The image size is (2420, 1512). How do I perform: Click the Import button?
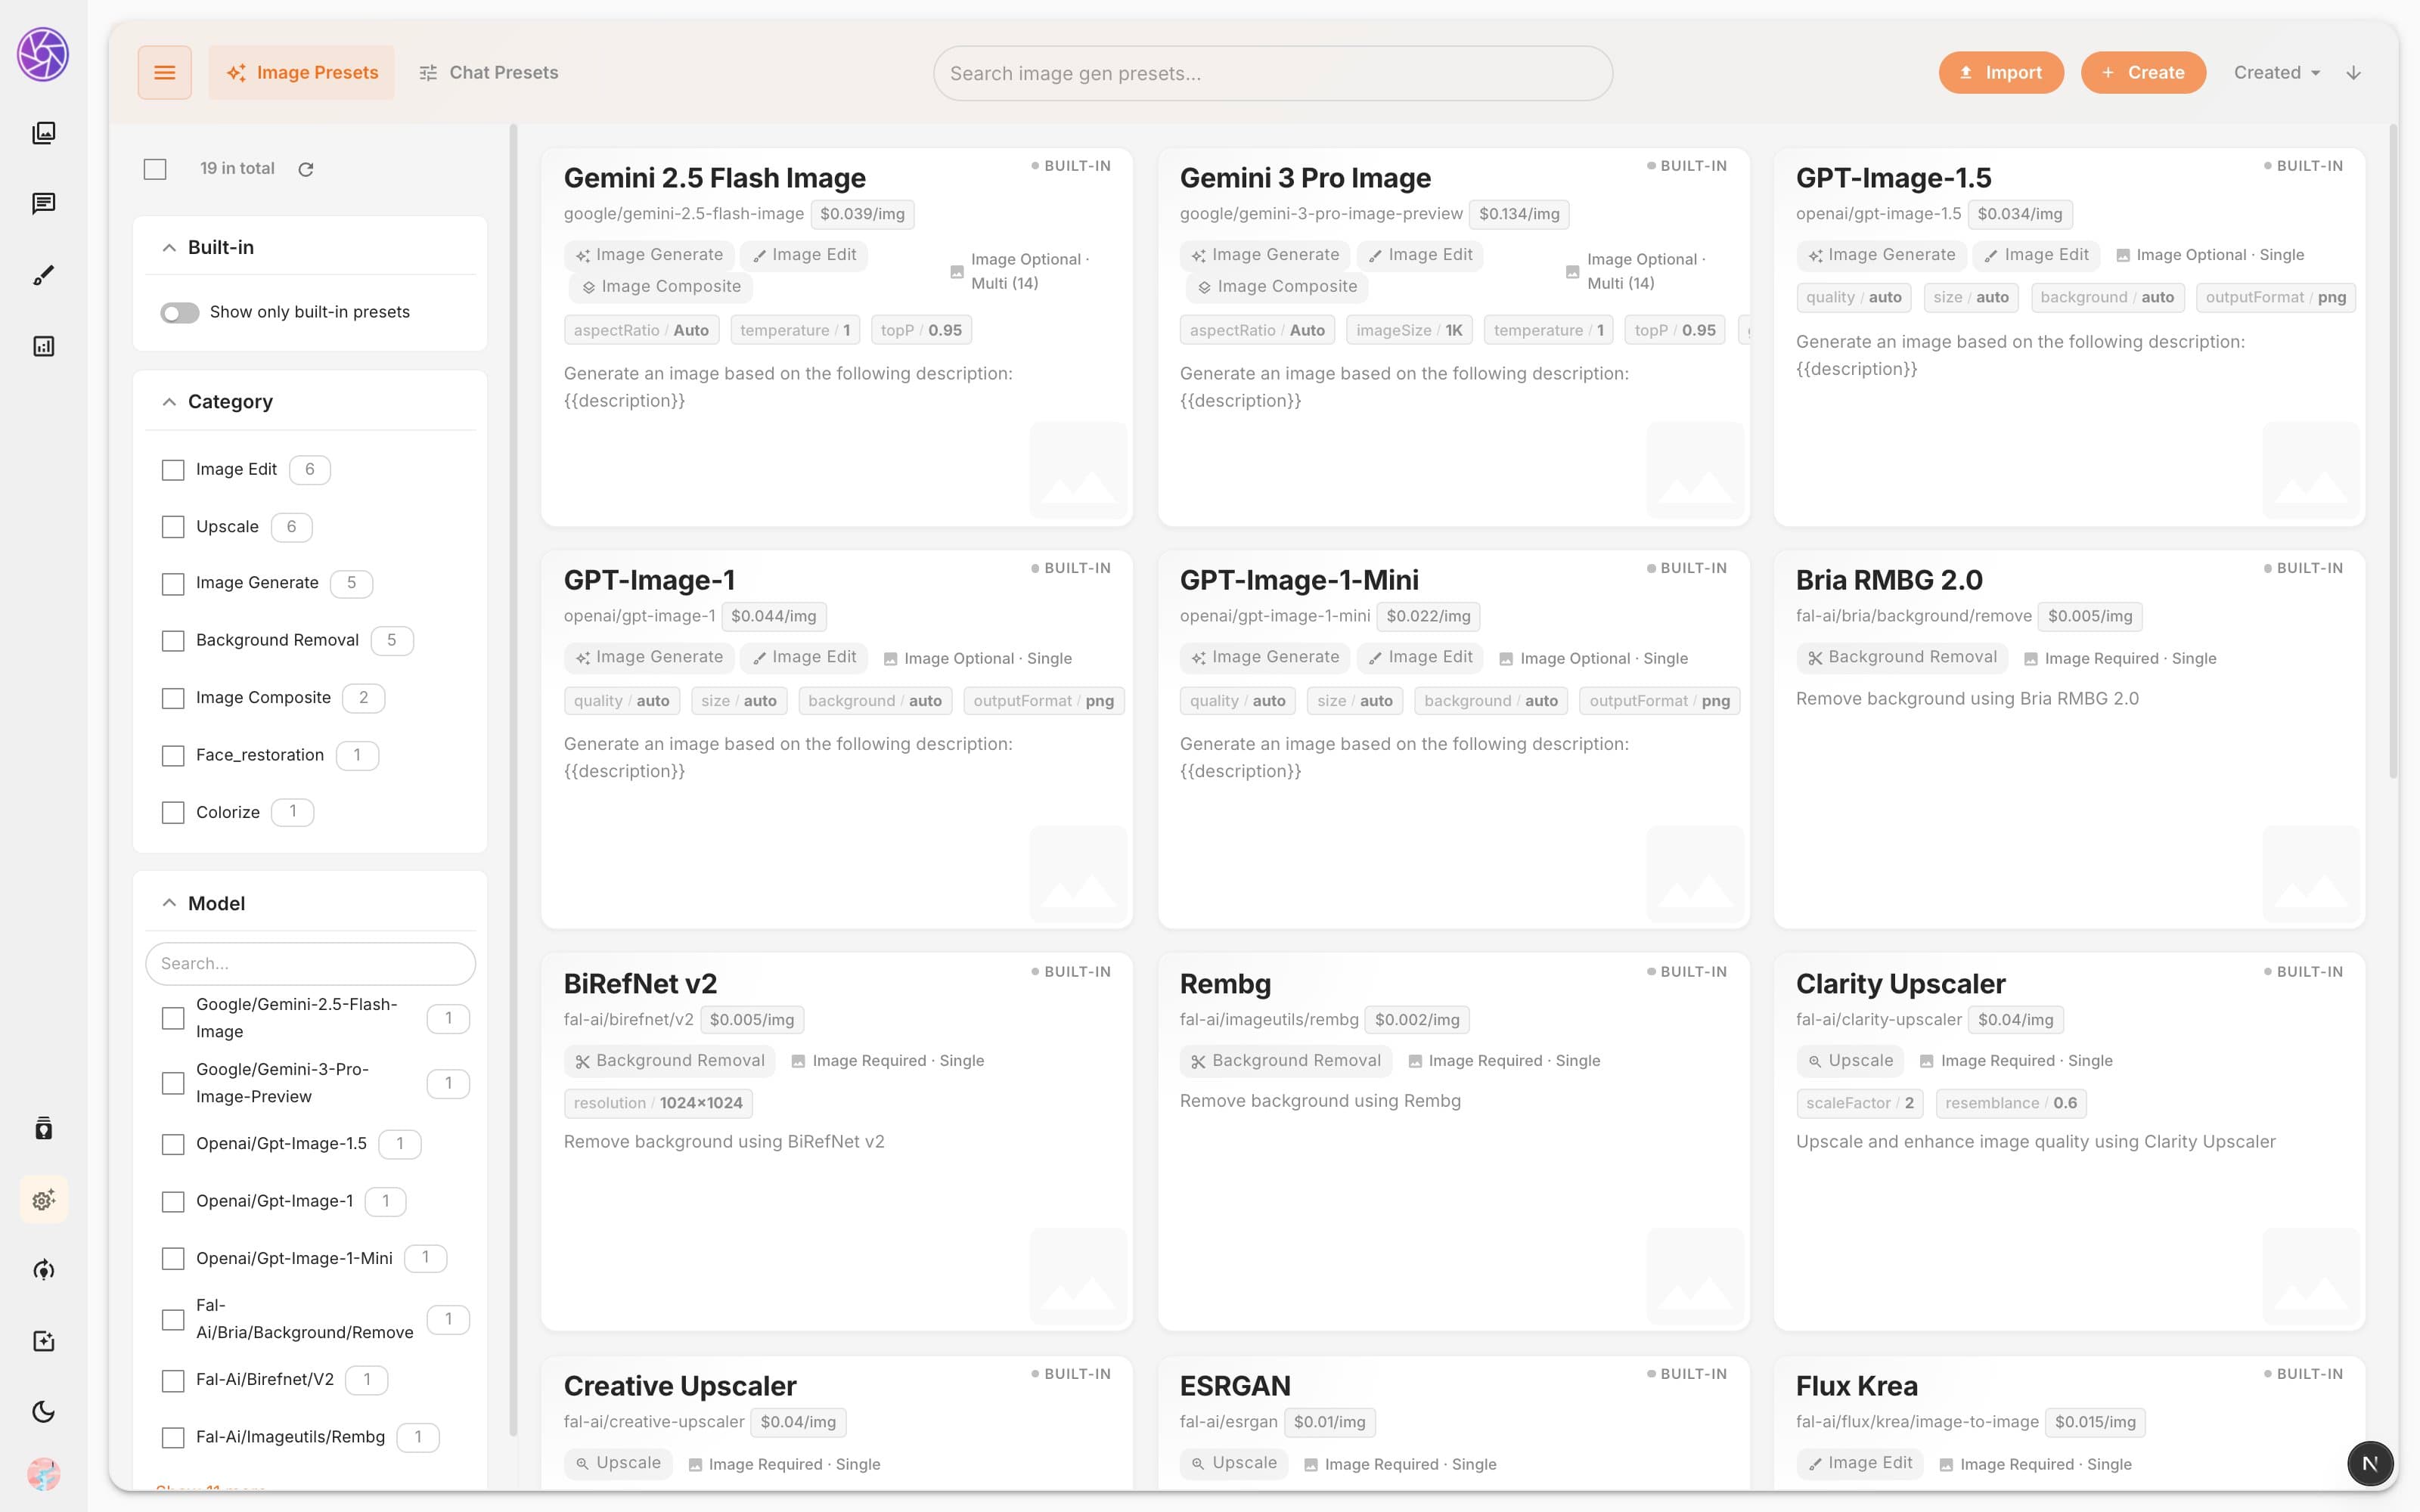coord(2001,73)
